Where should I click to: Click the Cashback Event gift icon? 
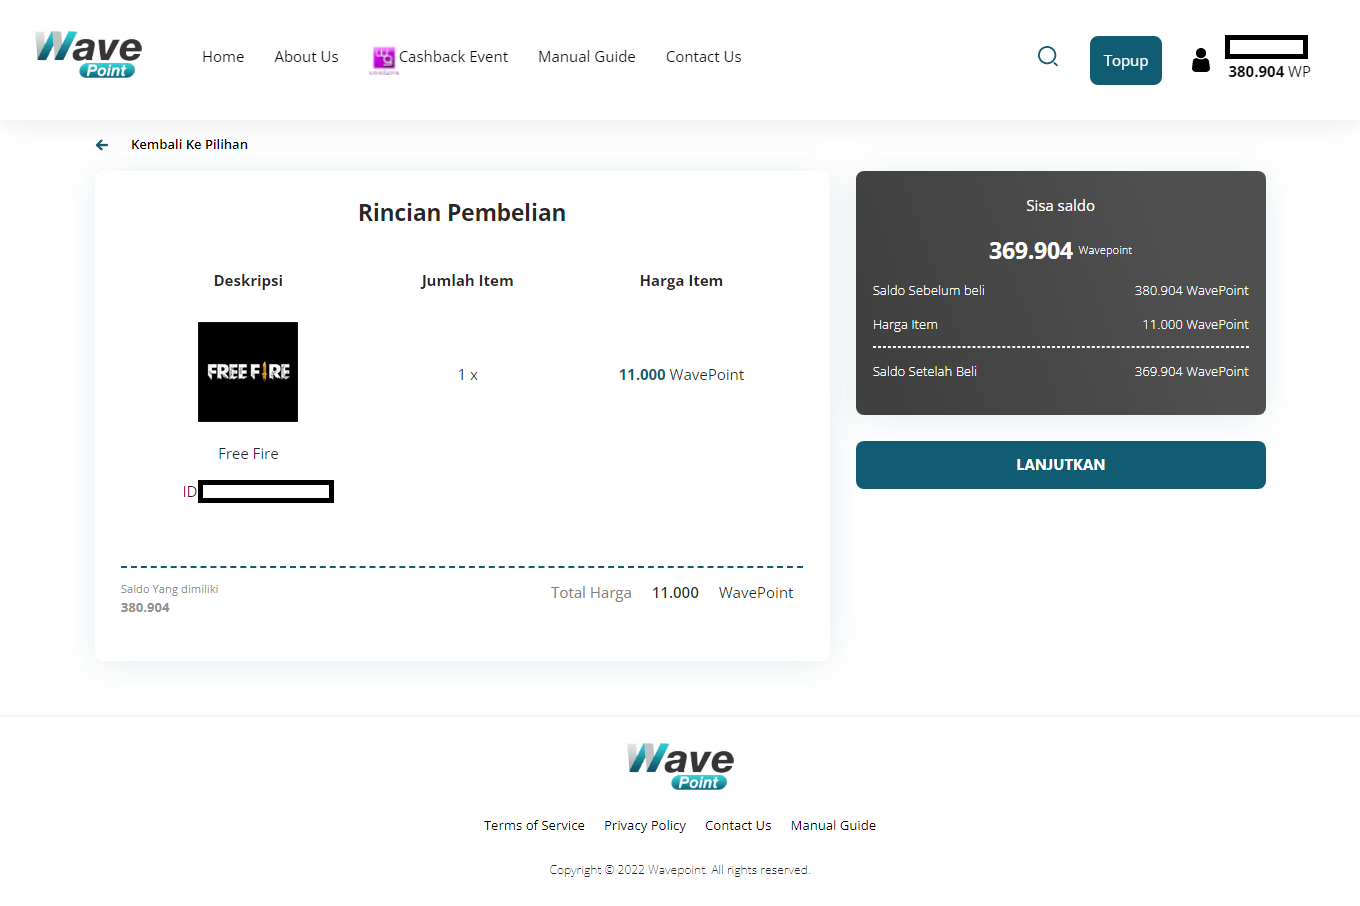coord(384,58)
